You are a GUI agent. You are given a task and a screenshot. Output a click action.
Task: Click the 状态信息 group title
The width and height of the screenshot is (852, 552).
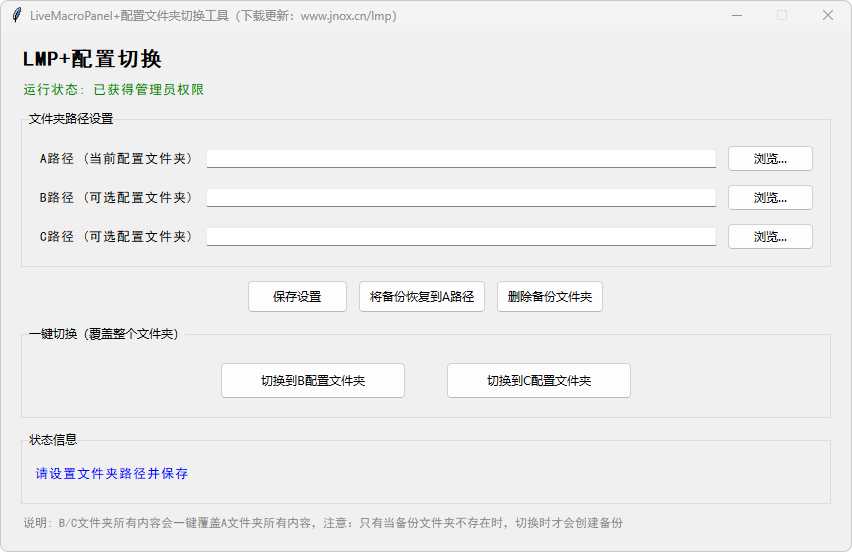coord(53,440)
